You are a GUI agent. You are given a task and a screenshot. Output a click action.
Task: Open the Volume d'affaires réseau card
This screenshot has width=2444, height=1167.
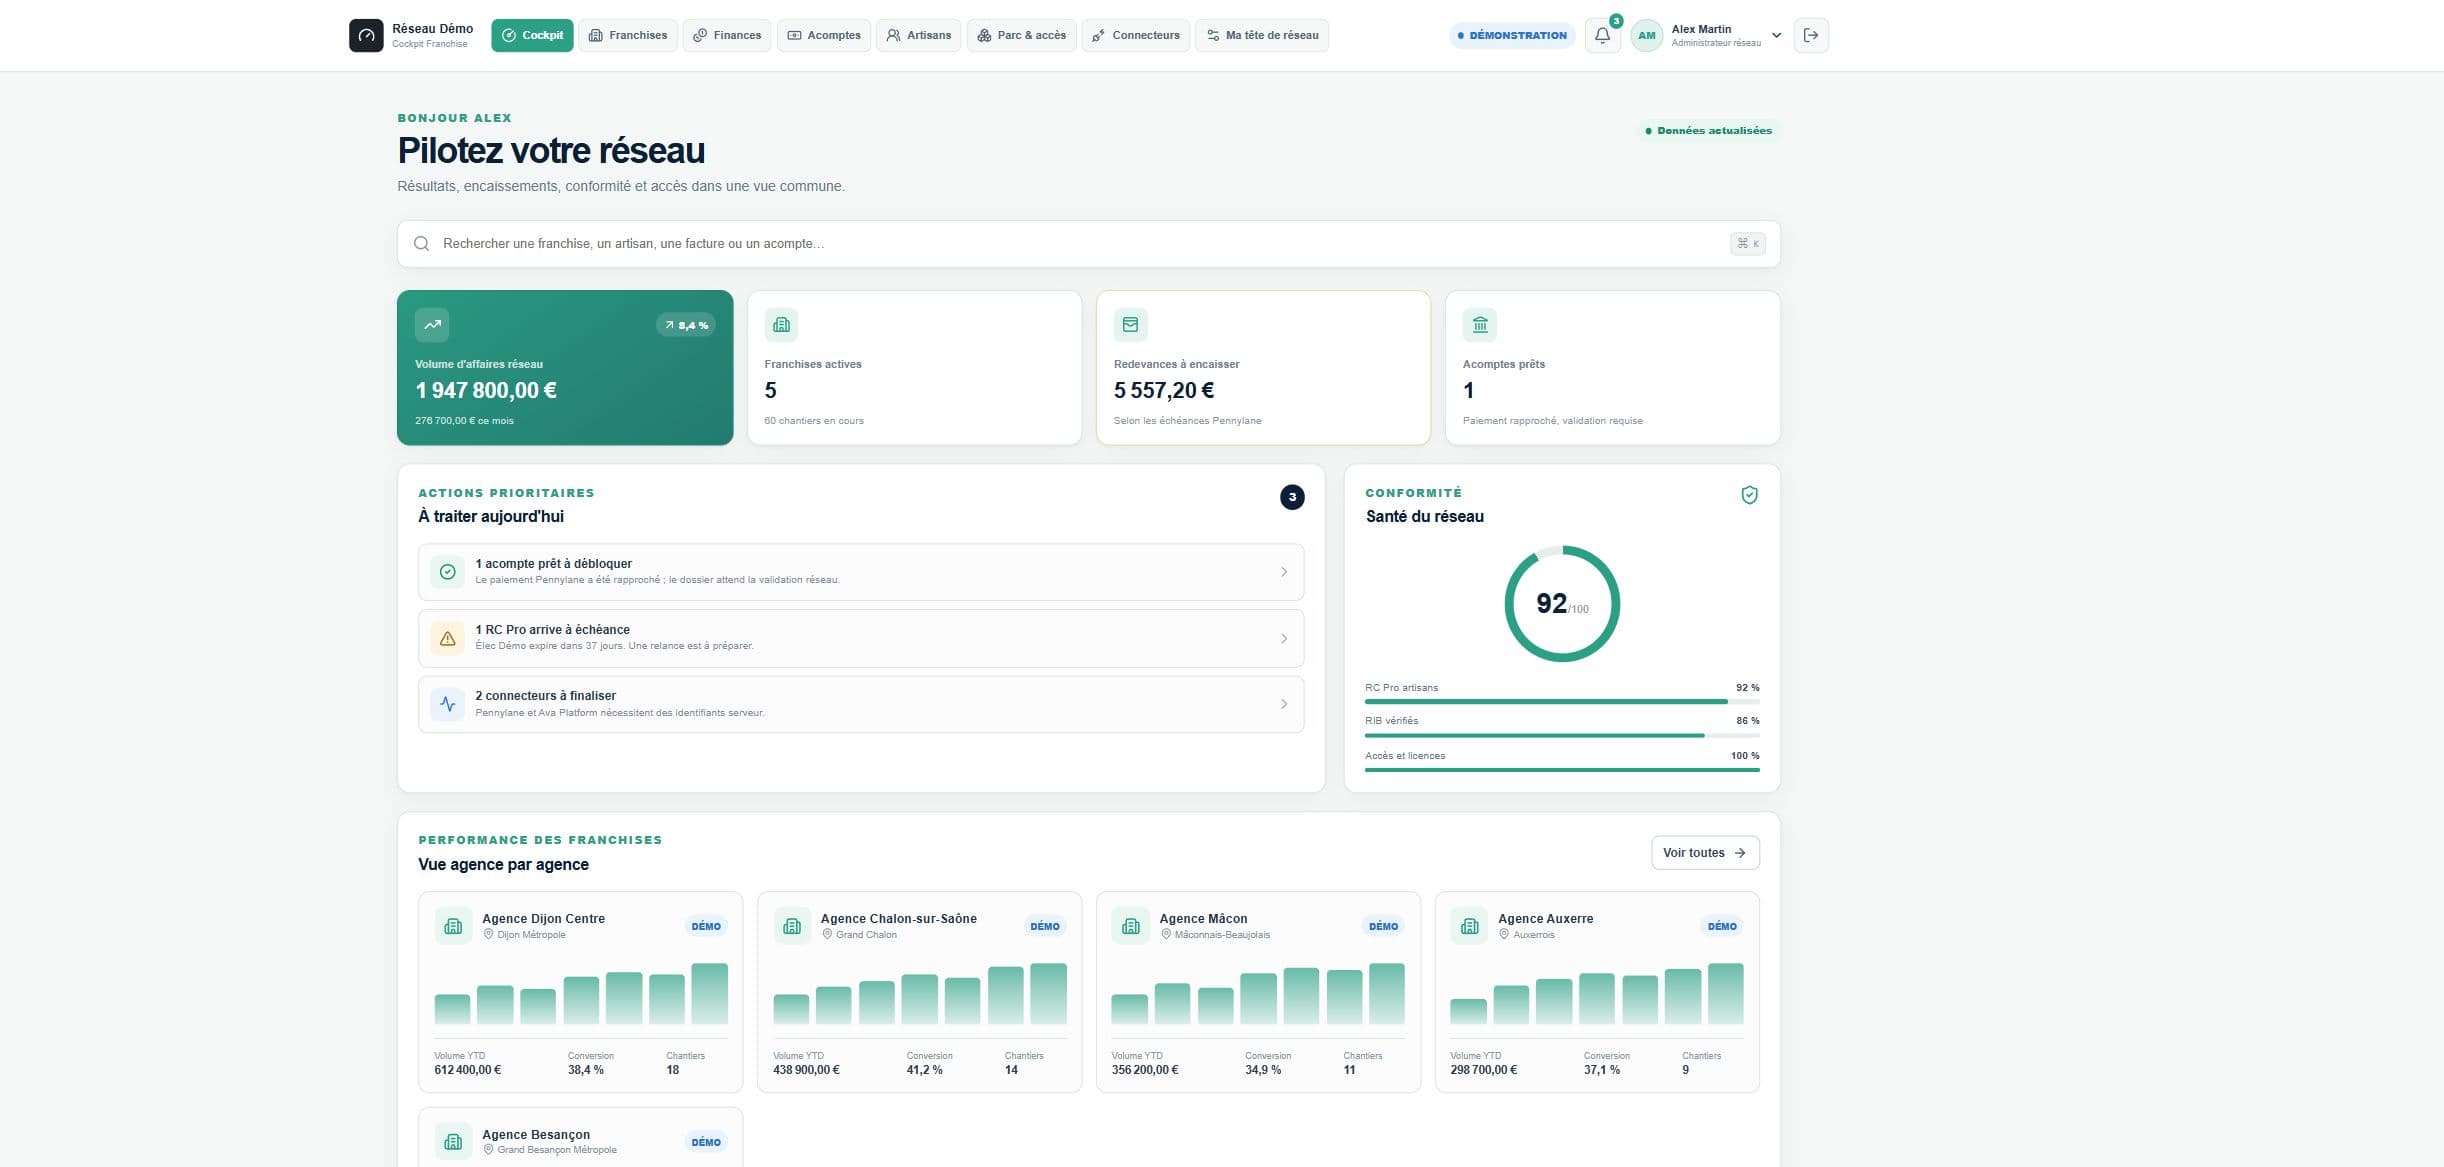coord(565,368)
